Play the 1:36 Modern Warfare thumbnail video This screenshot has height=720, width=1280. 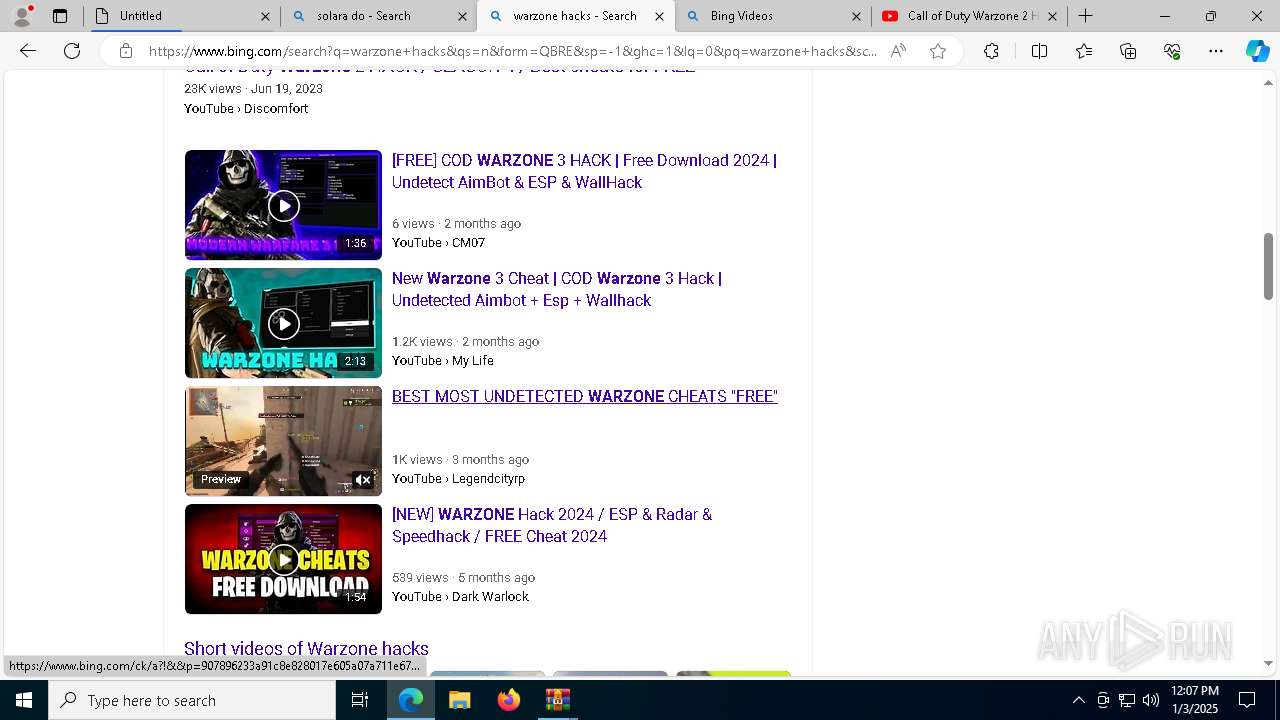tap(283, 205)
